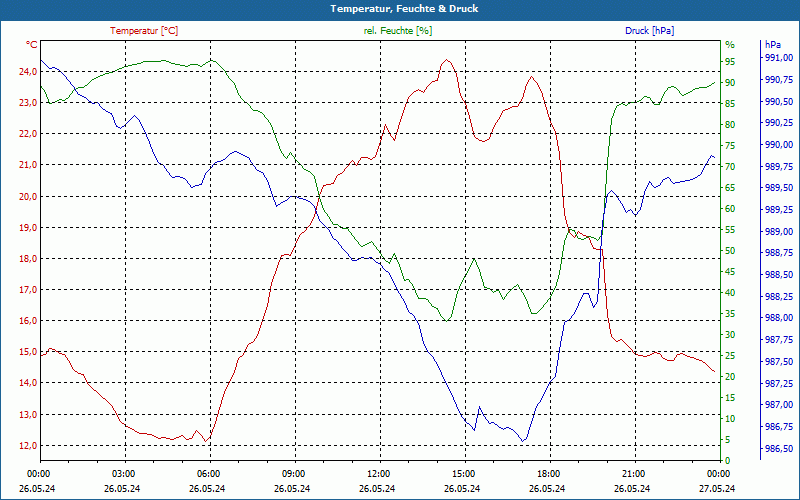Click the 03:00 time axis label
800x500 pixels.
pos(122,474)
